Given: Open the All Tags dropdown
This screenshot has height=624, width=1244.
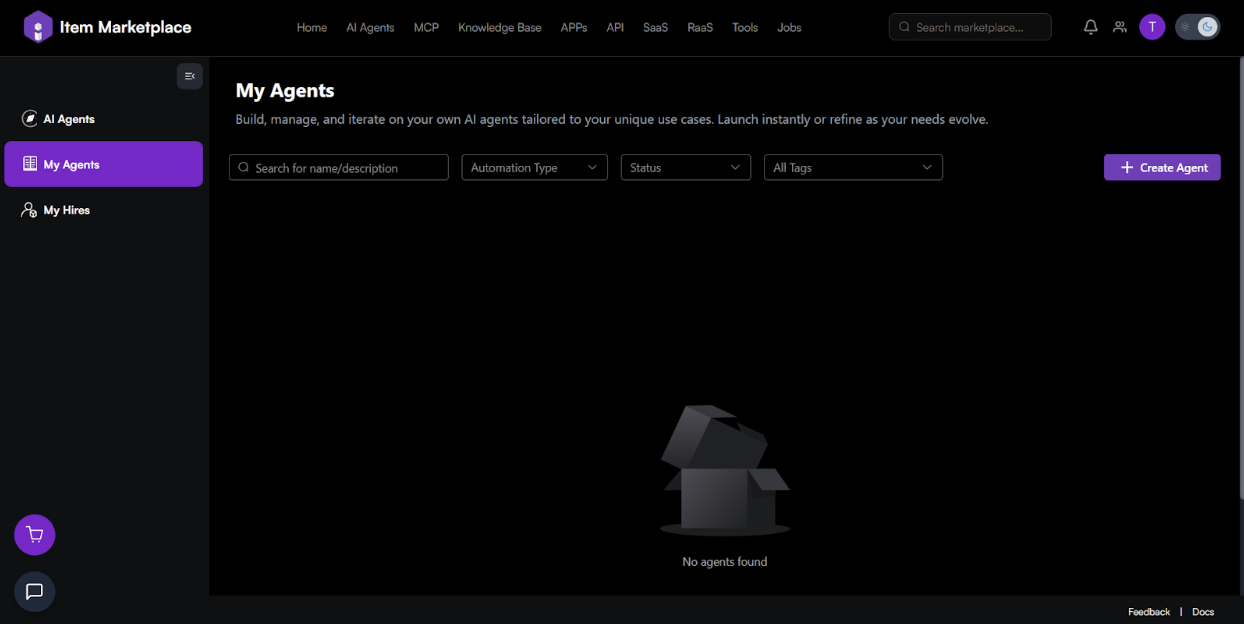Looking at the screenshot, I should click(852, 168).
